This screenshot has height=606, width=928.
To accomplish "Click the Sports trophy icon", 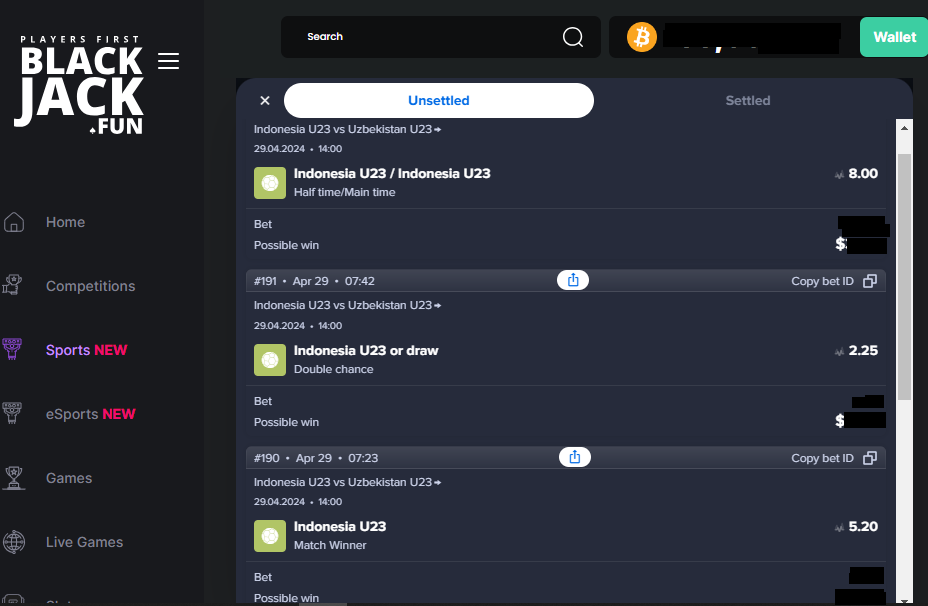I will [12, 349].
